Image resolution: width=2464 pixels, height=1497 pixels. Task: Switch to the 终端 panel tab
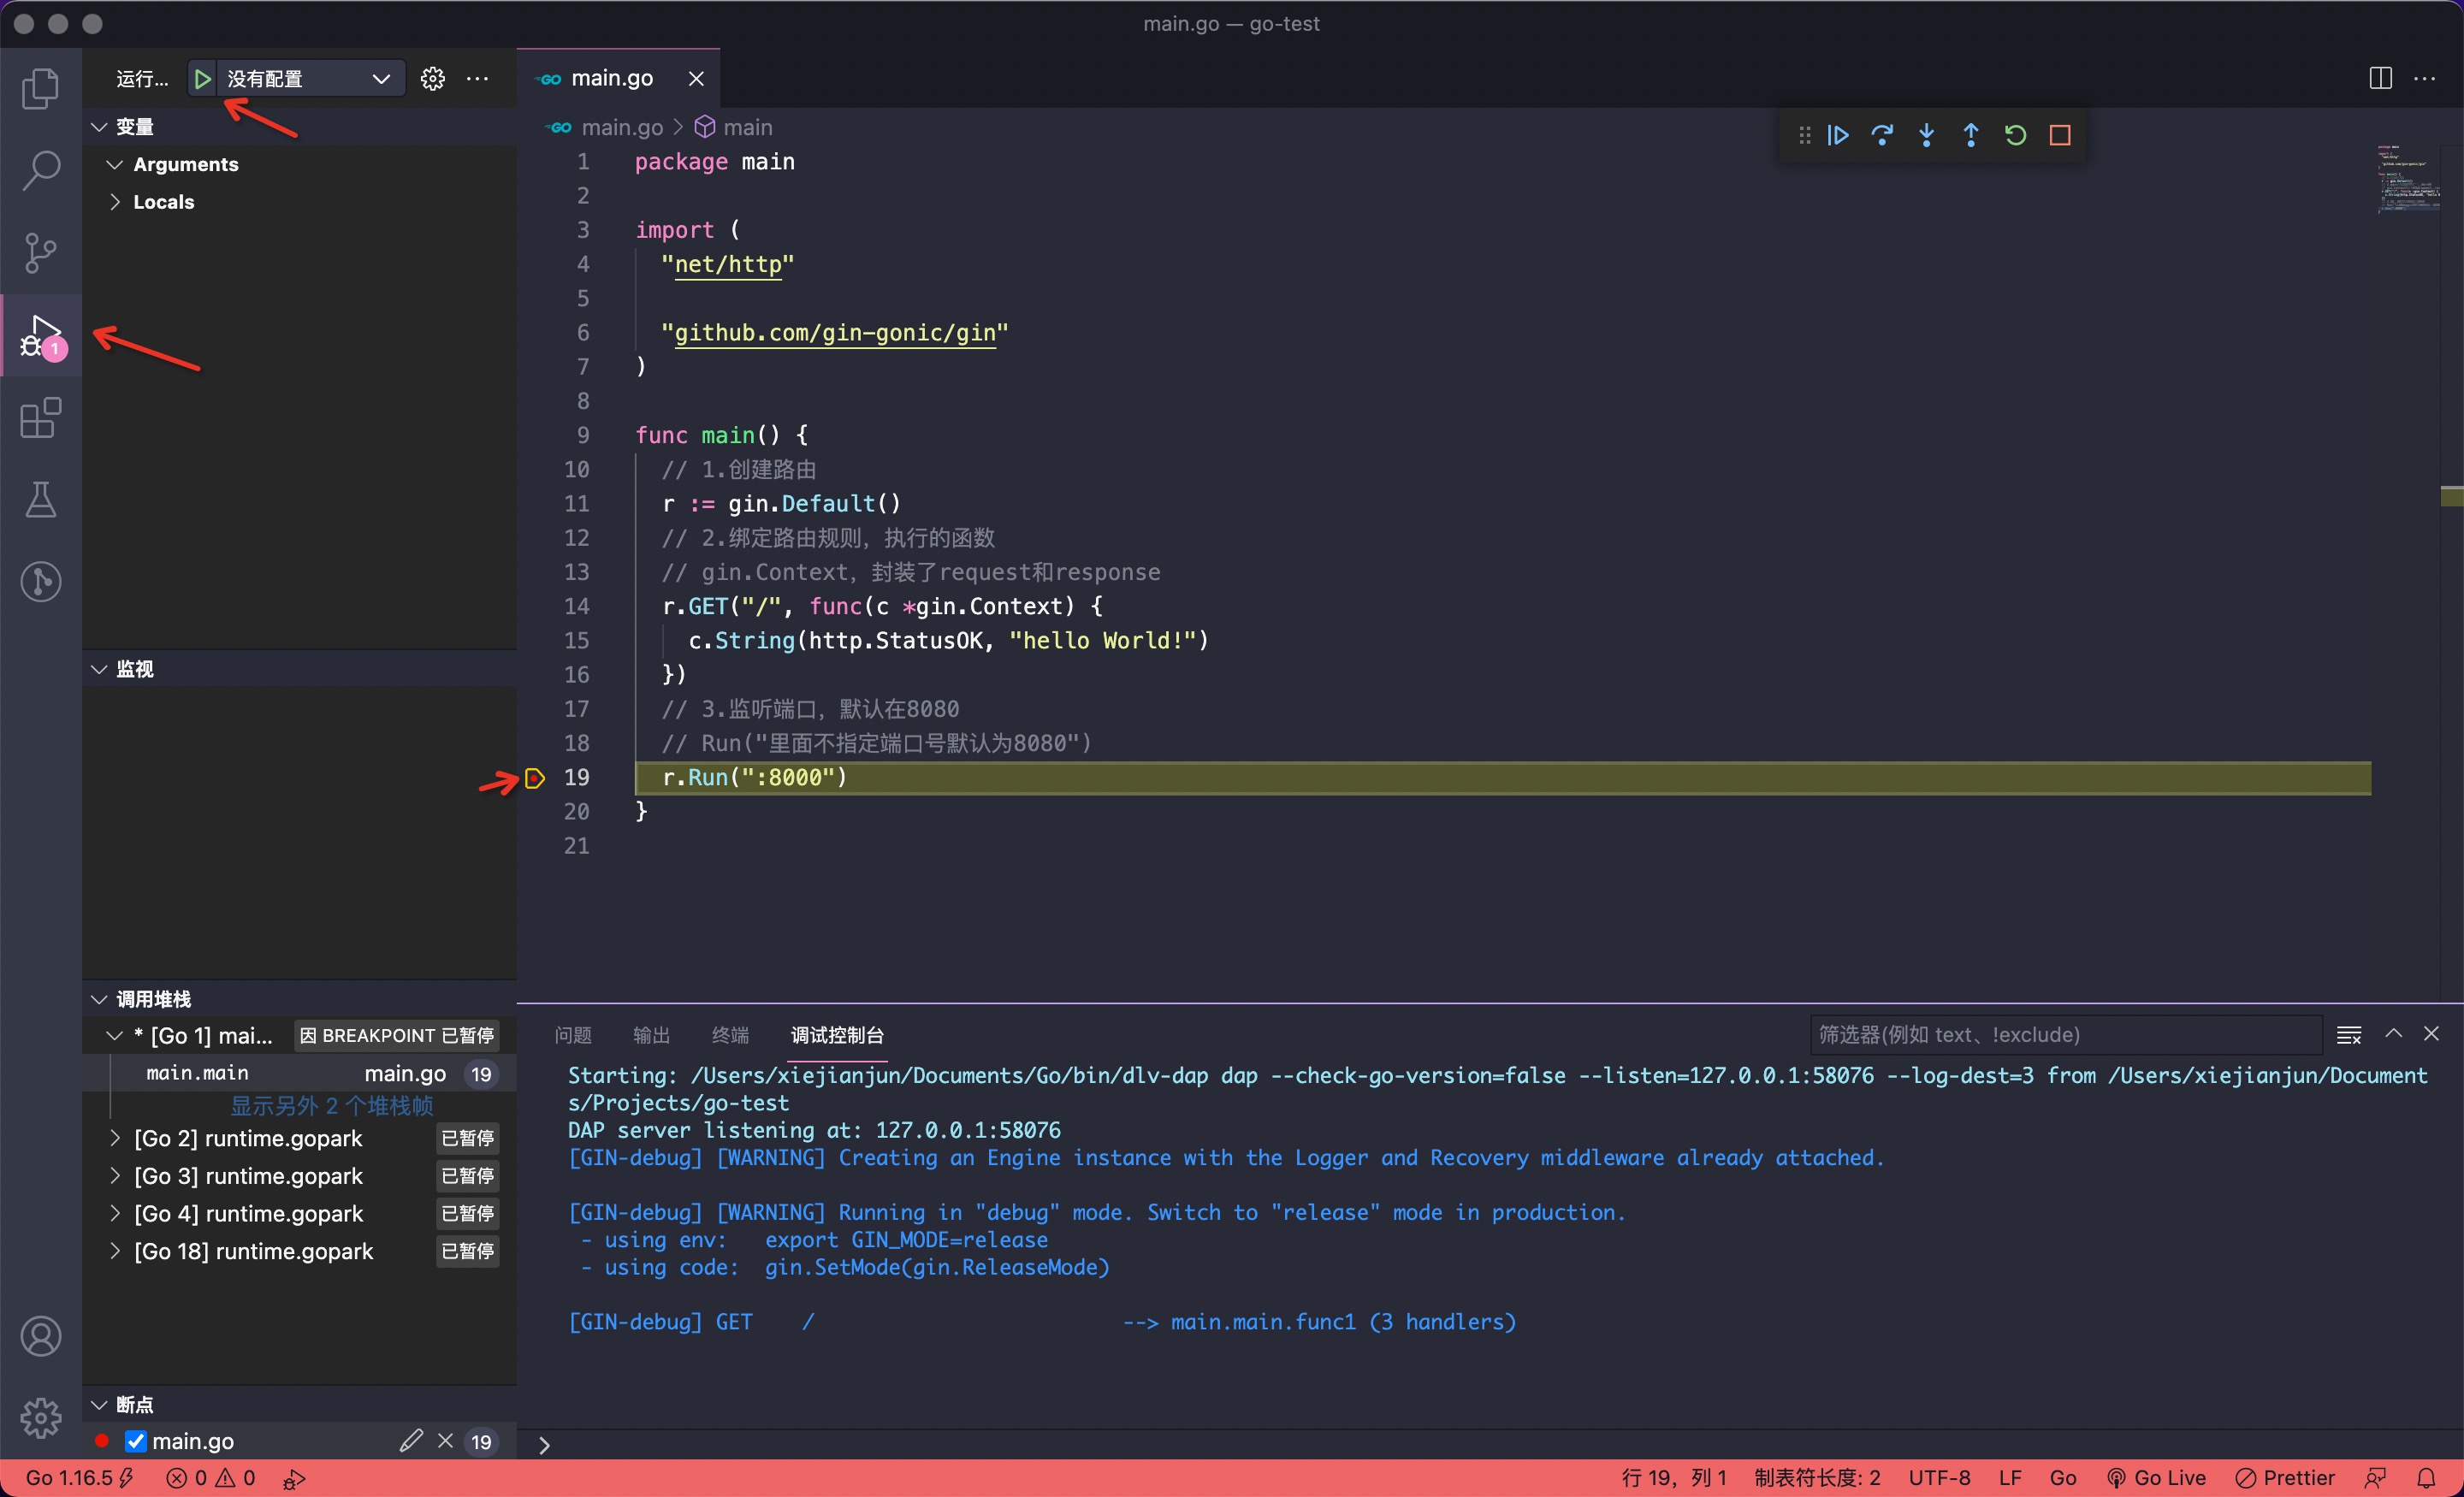tap(730, 1035)
